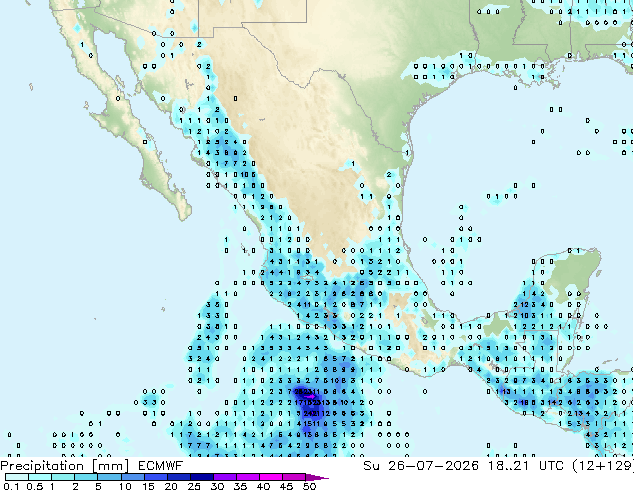Image resolution: width=634 pixels, height=490 pixels.
Task: Click the '35' legend scale value
Action: [x=240, y=486]
